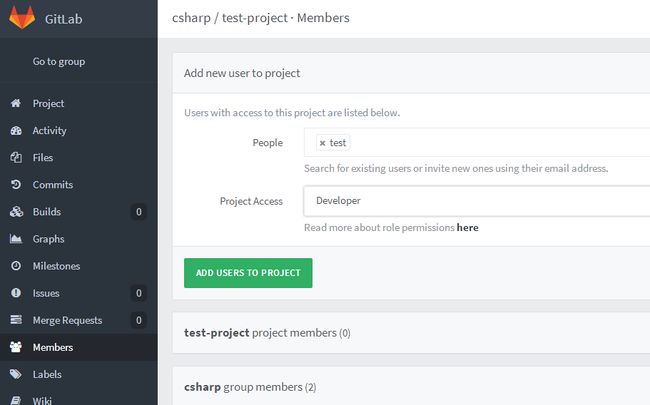Click Add Users to Project button
Screen dimensions: 650x405
[248, 273]
